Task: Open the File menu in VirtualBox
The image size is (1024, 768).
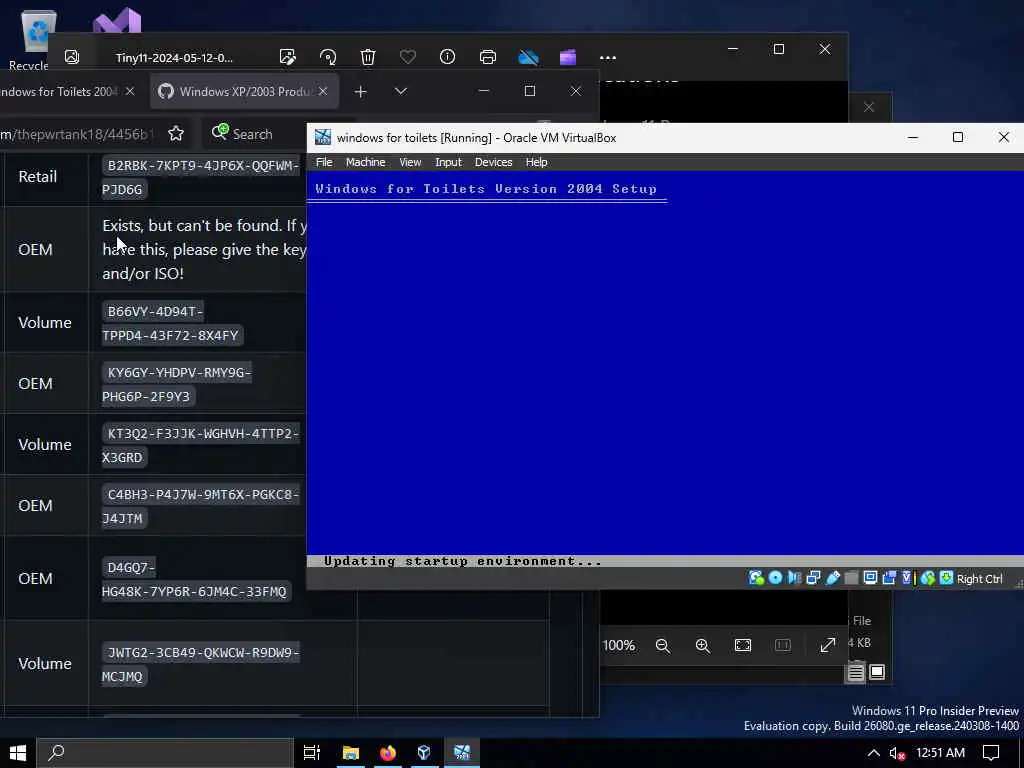Action: pyautogui.click(x=324, y=162)
